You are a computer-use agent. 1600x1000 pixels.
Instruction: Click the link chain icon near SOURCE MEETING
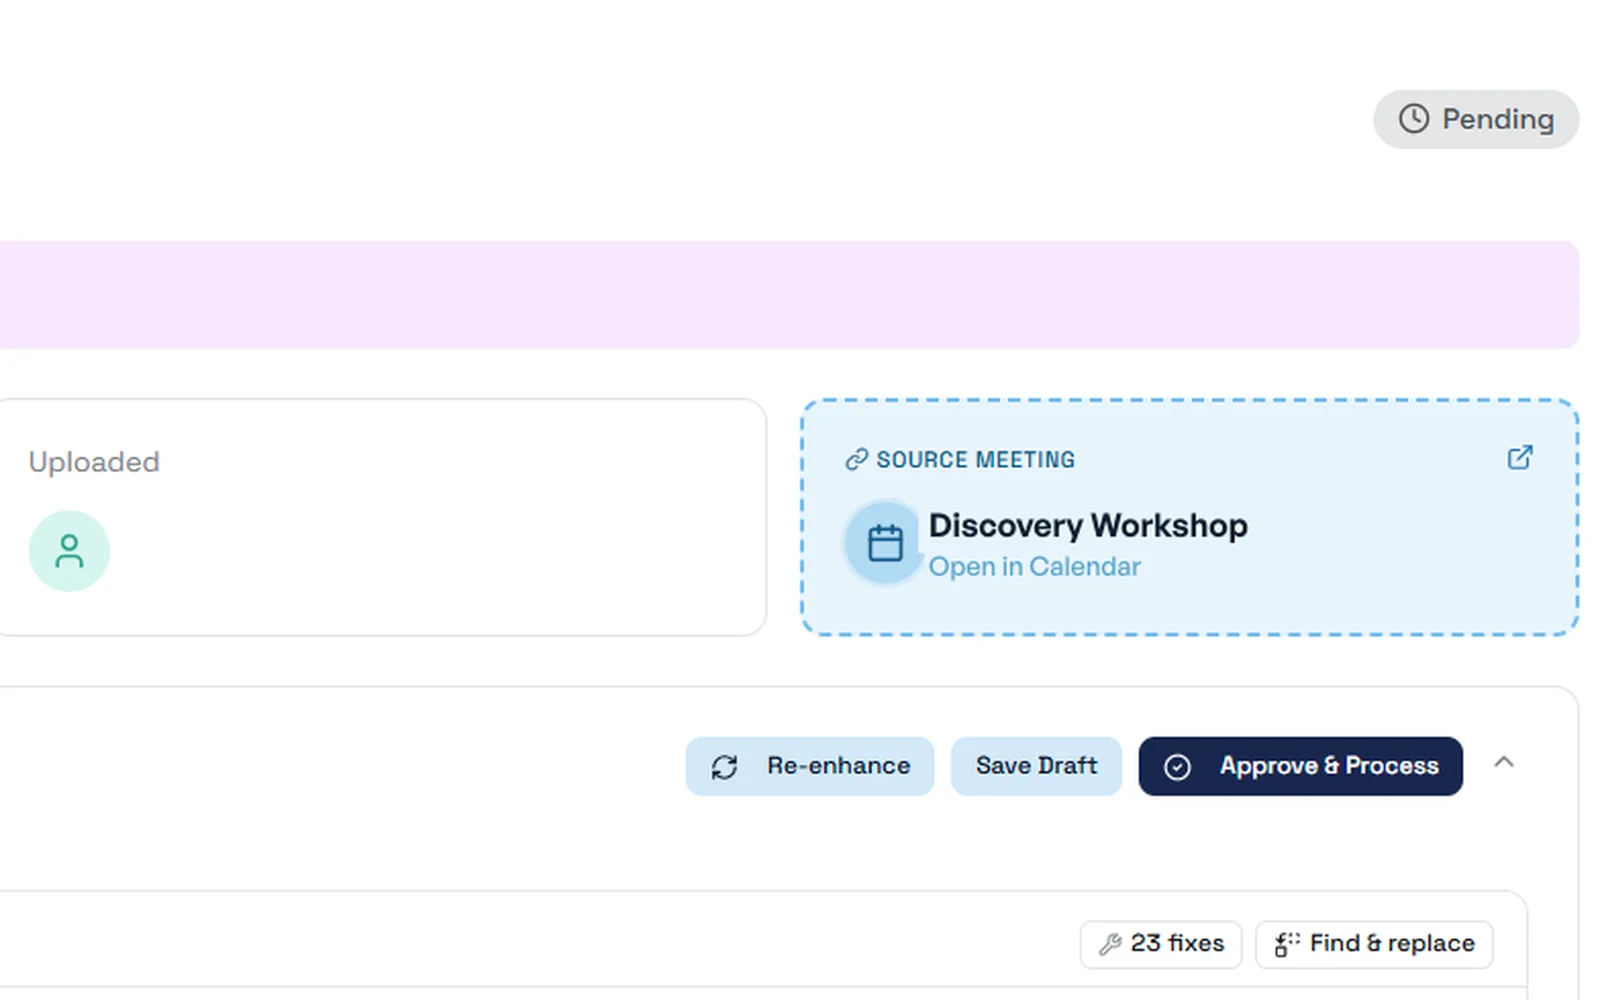[856, 459]
